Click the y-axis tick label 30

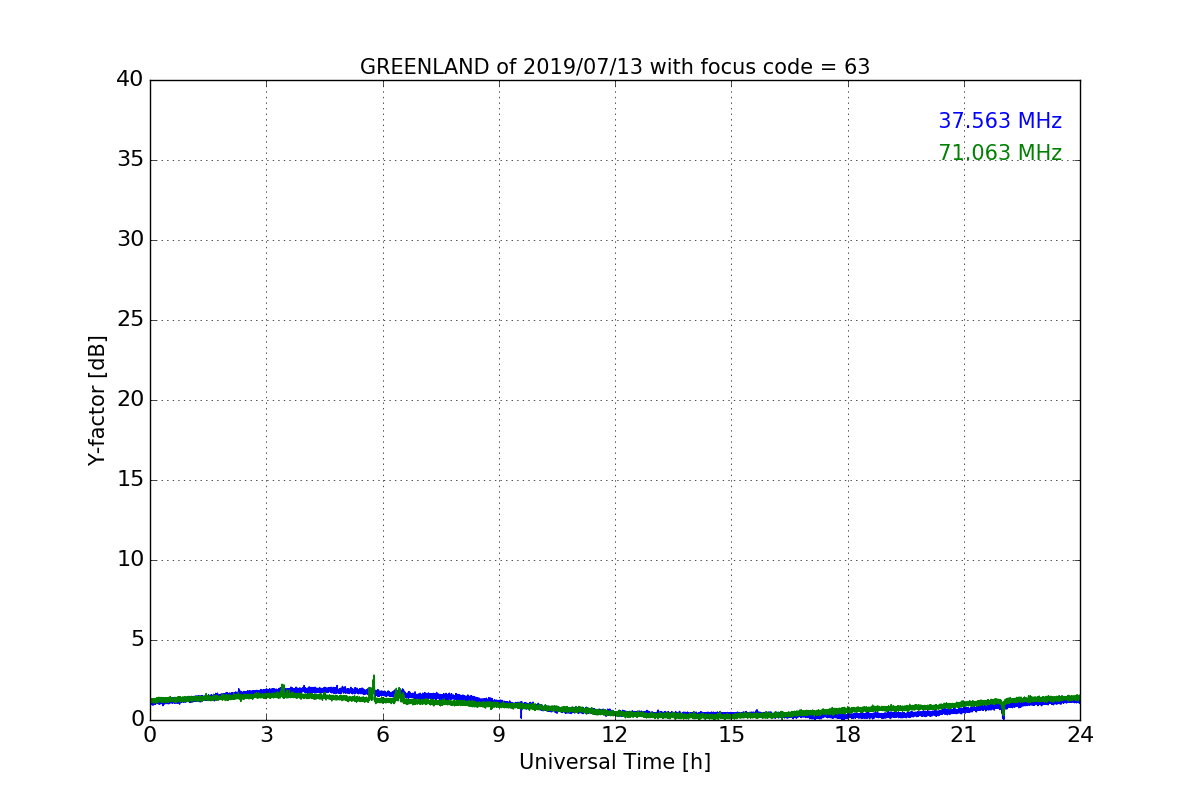click(130, 240)
